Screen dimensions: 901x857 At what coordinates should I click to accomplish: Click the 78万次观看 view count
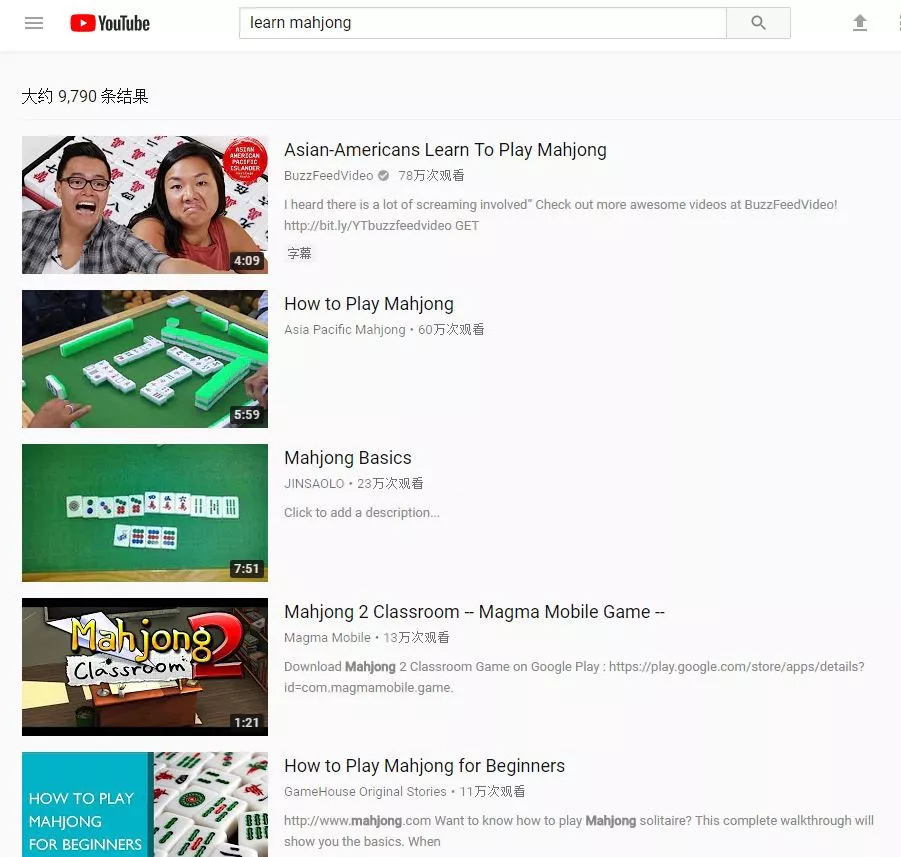(432, 176)
